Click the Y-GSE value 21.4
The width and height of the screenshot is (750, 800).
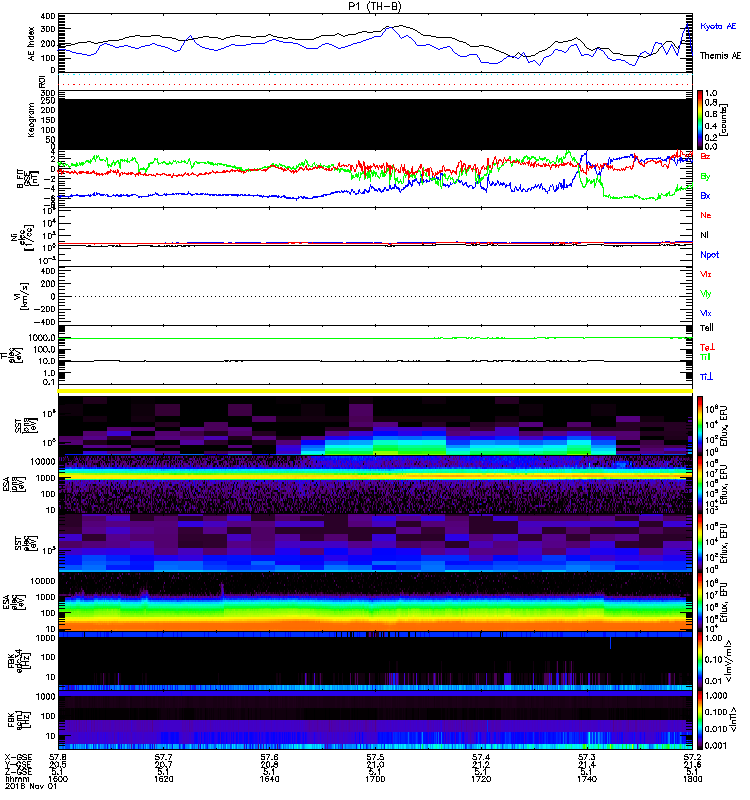(x=587, y=765)
